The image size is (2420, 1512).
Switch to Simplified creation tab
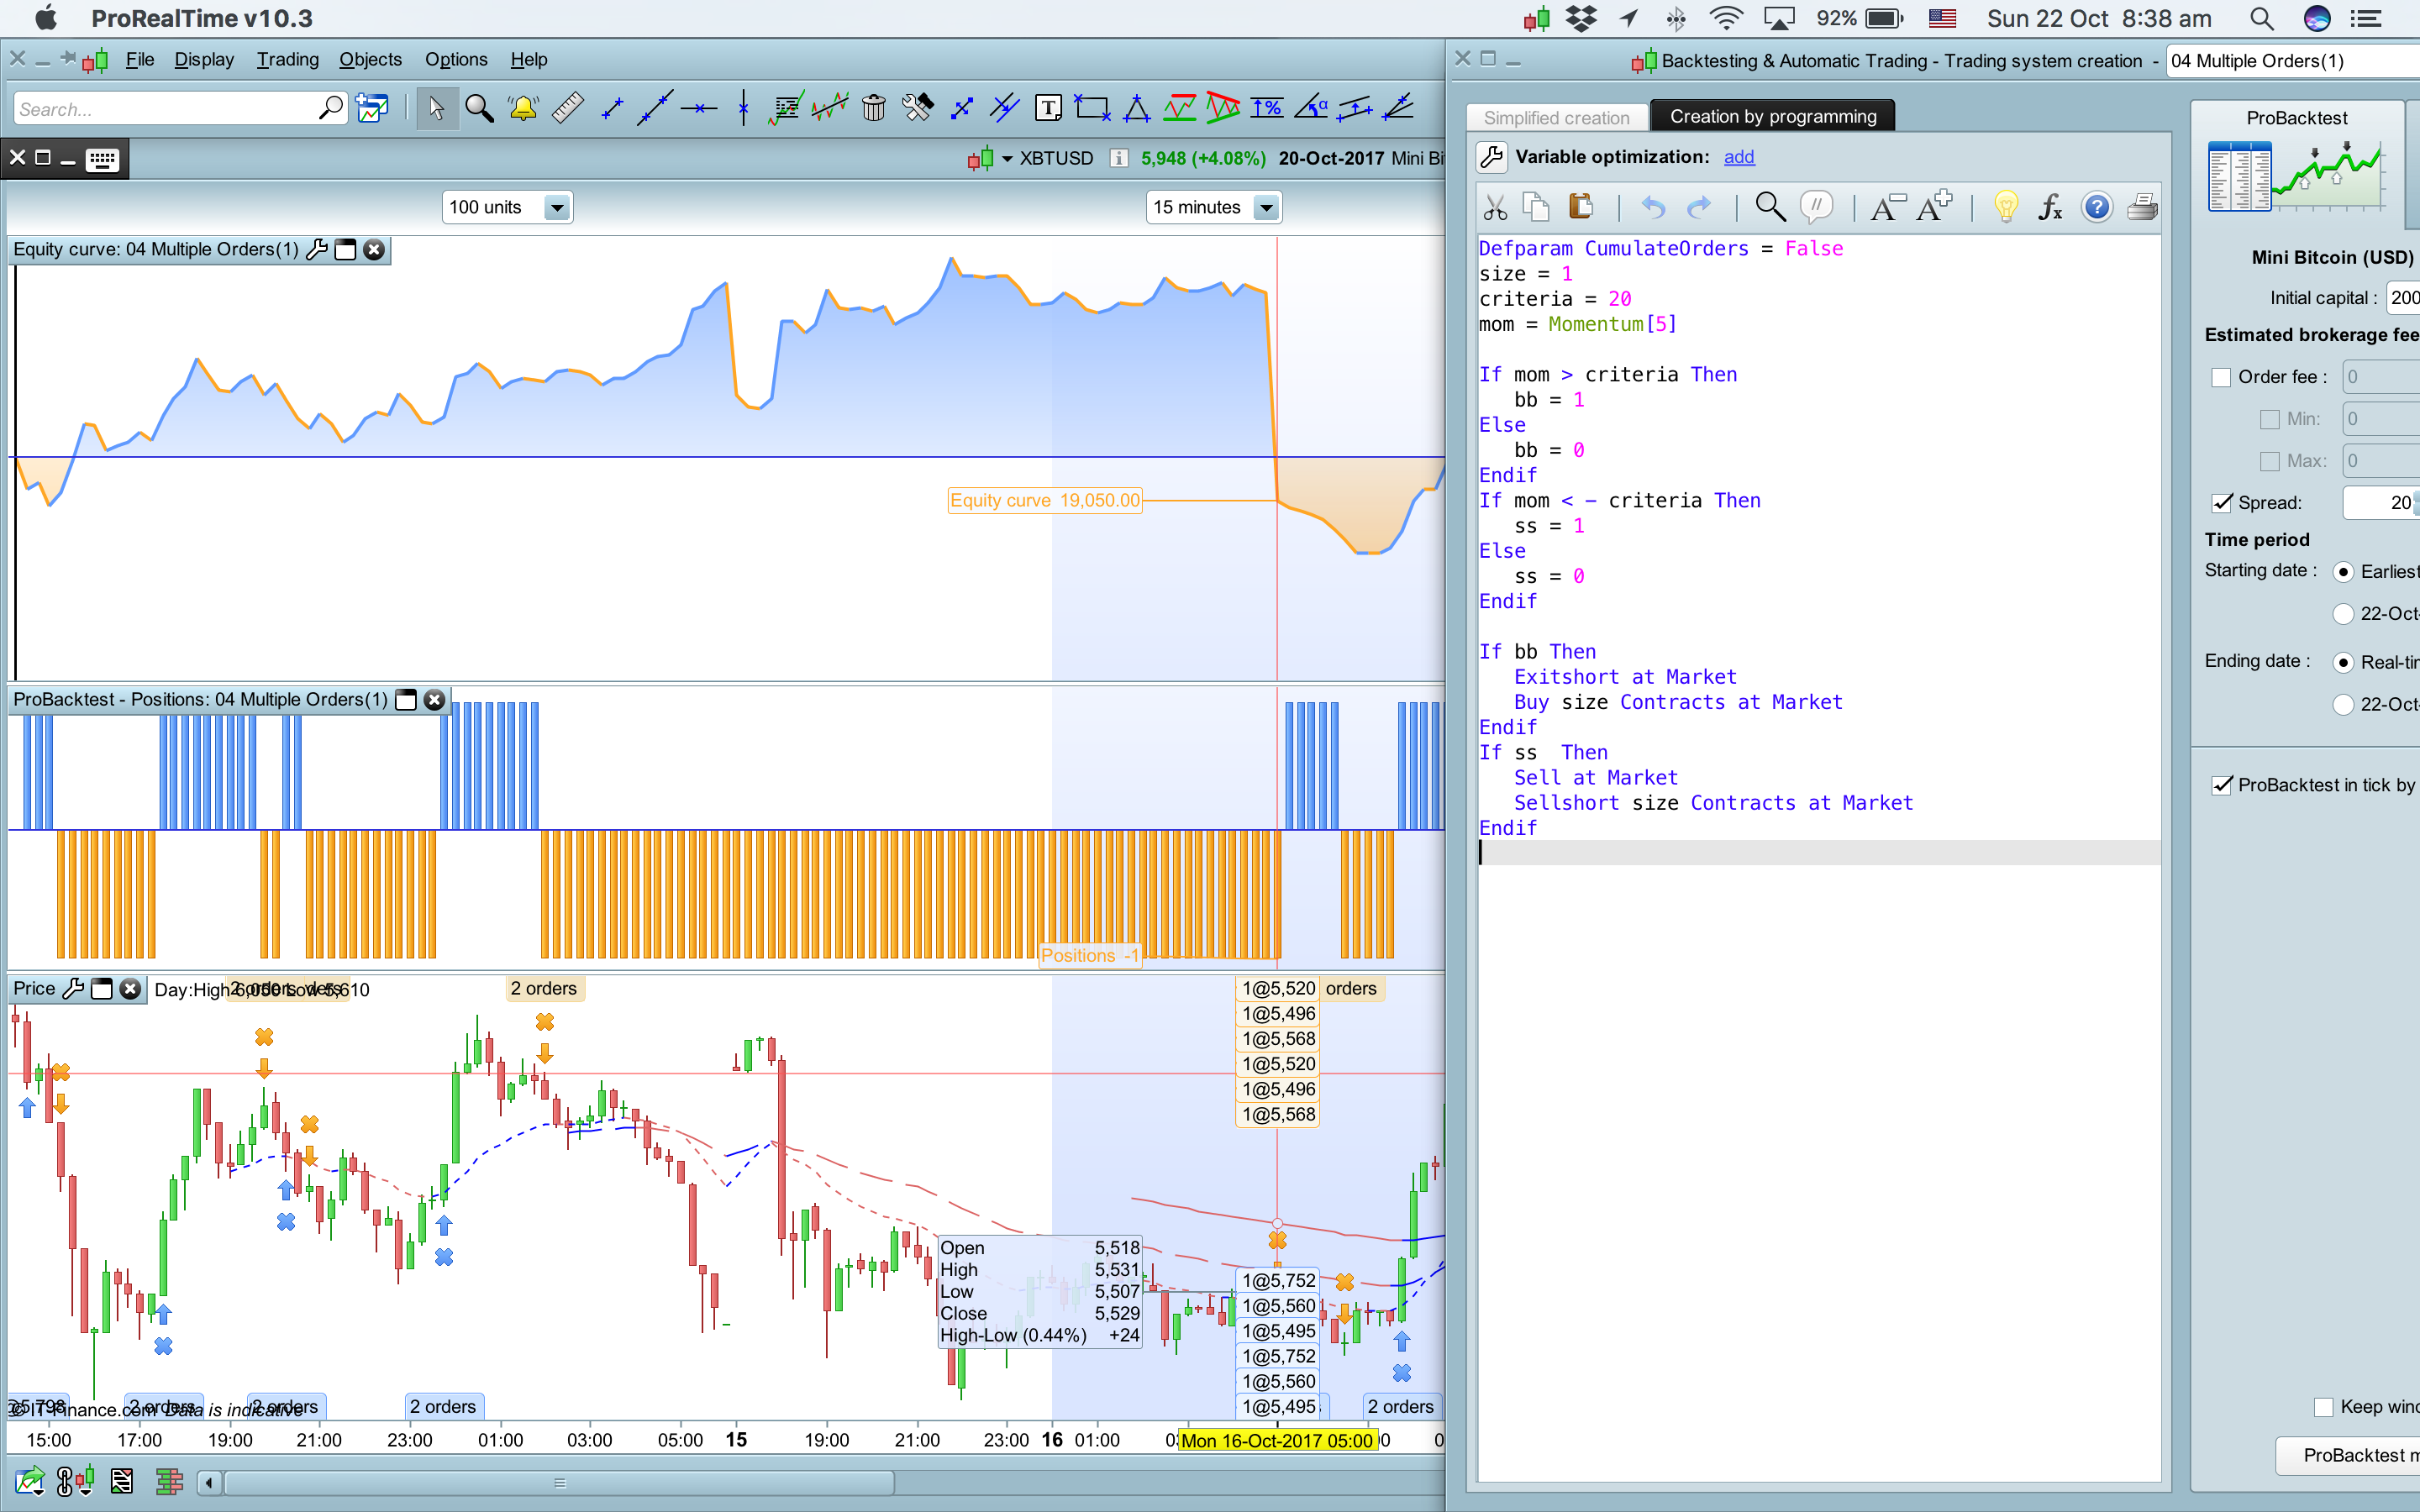(1556, 117)
